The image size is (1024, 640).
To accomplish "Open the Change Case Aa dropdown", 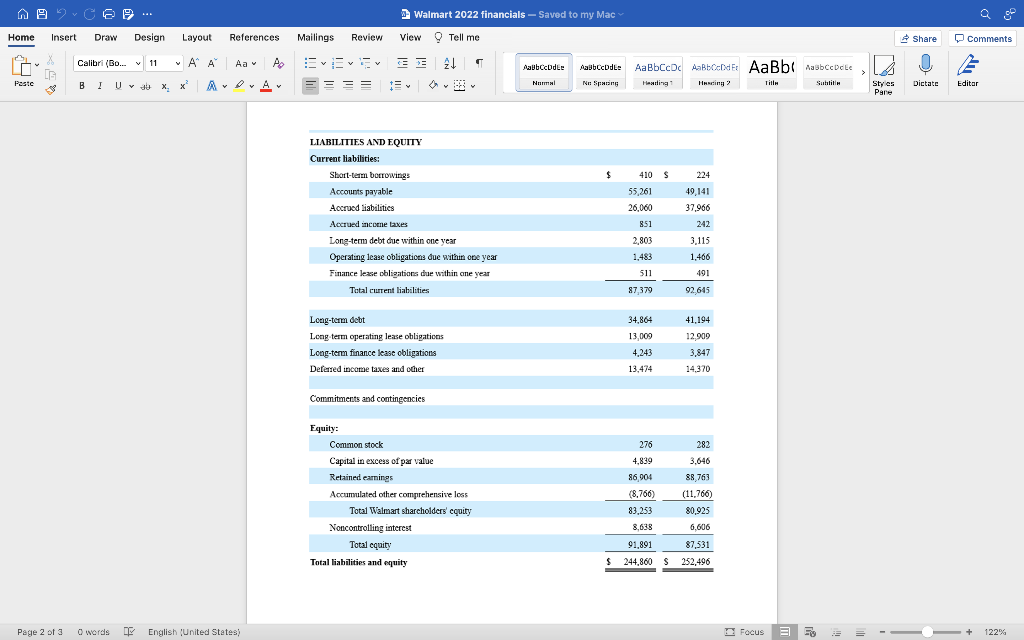I will point(246,63).
